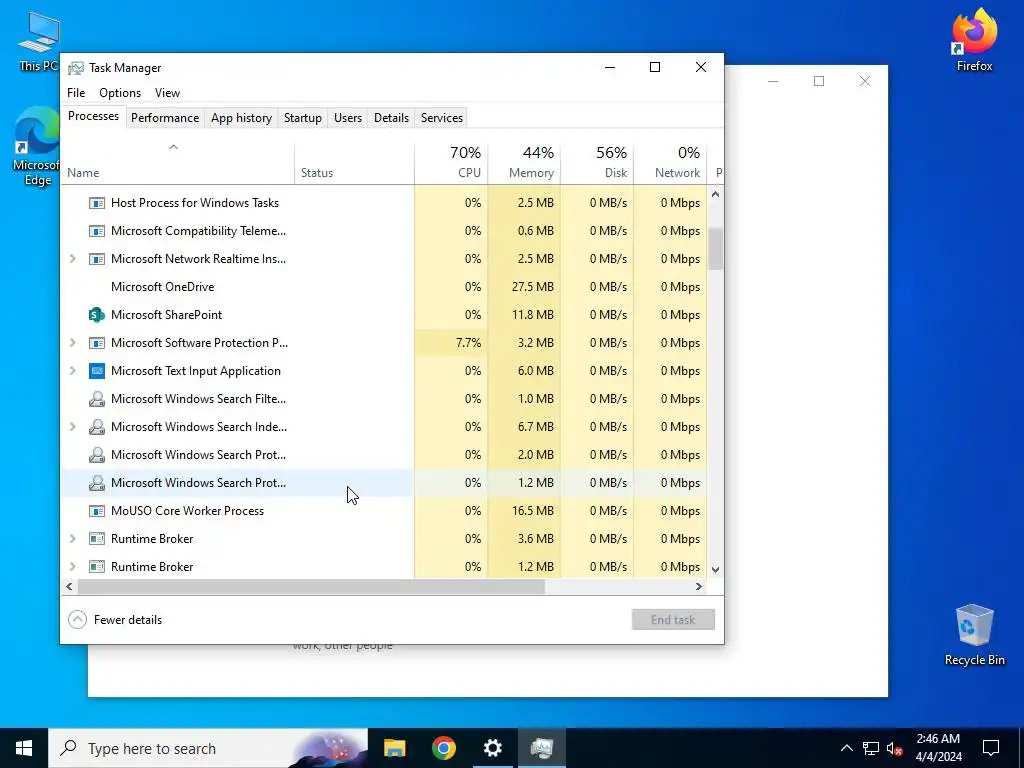Select the Microsoft OneDrive process row
1024x768 pixels.
coord(384,287)
